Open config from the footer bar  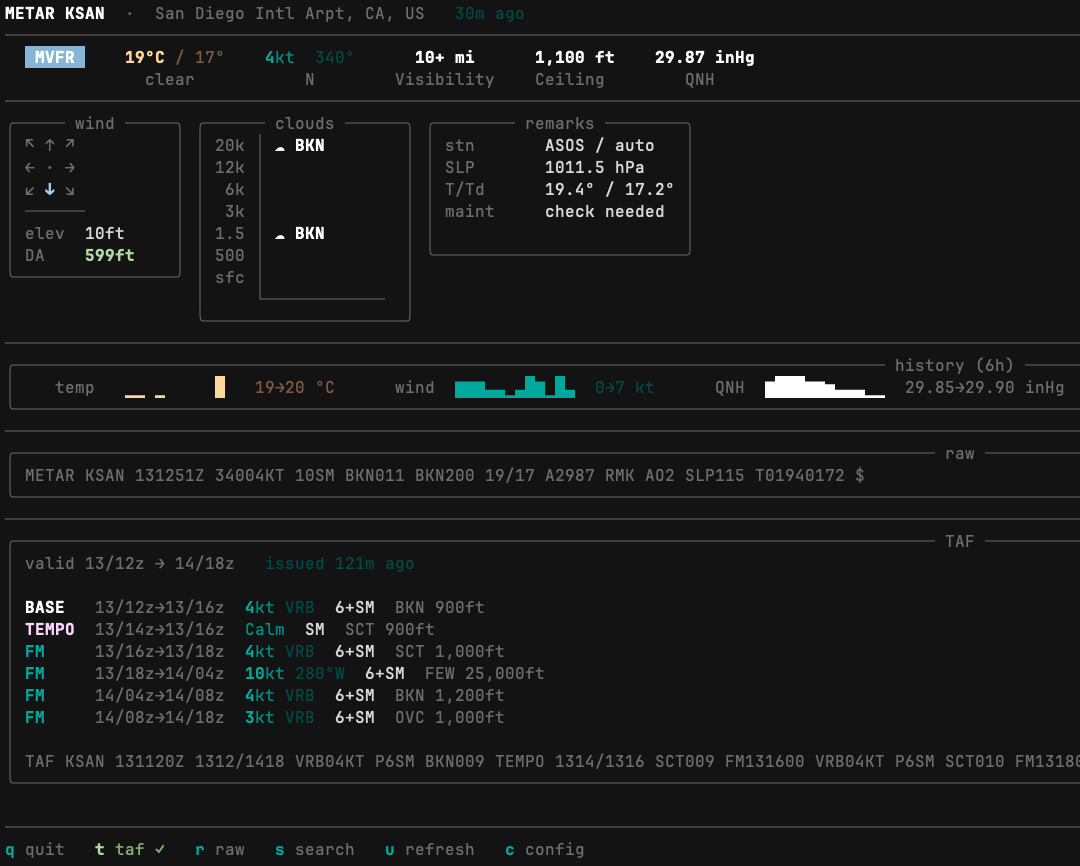(544, 849)
